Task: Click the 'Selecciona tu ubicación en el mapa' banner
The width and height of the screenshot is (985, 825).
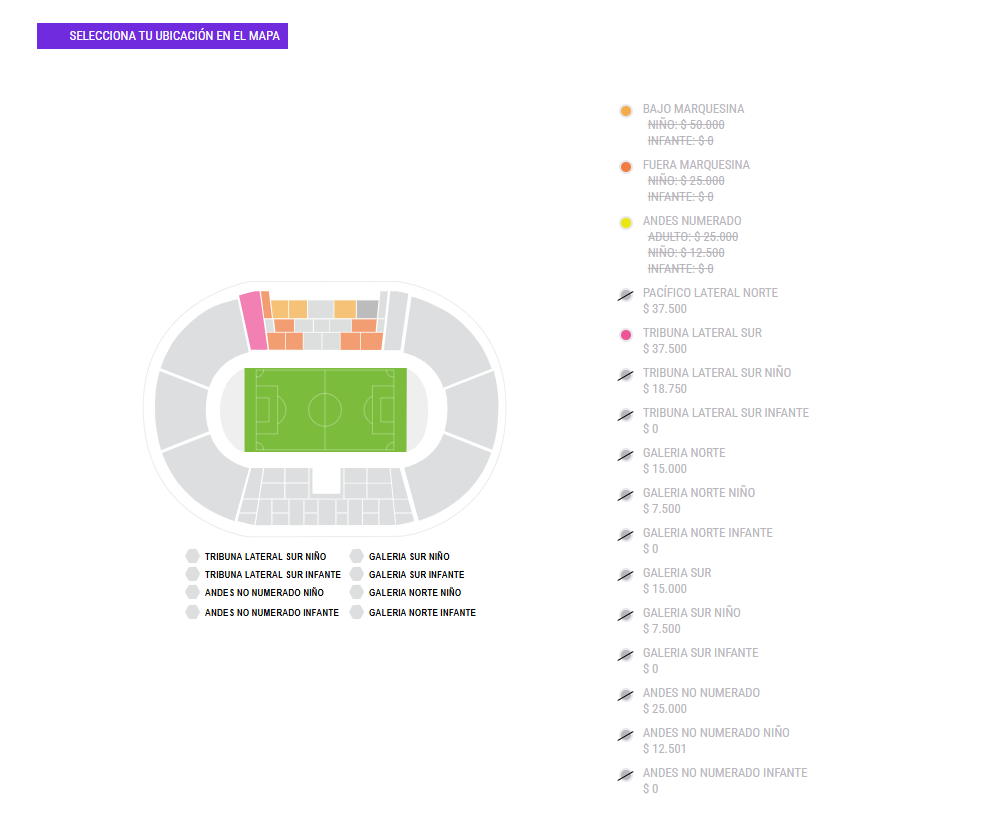Action: (162, 36)
